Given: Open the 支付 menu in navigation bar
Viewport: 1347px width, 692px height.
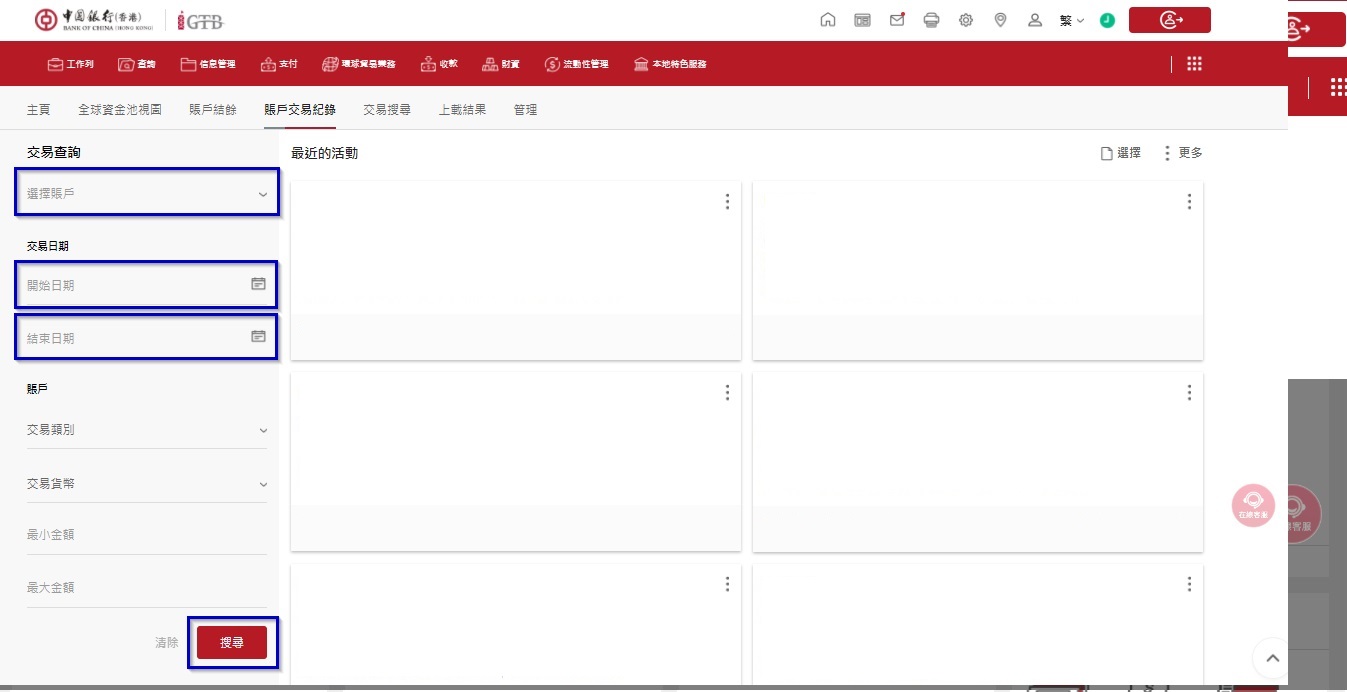Looking at the screenshot, I should (x=279, y=64).
